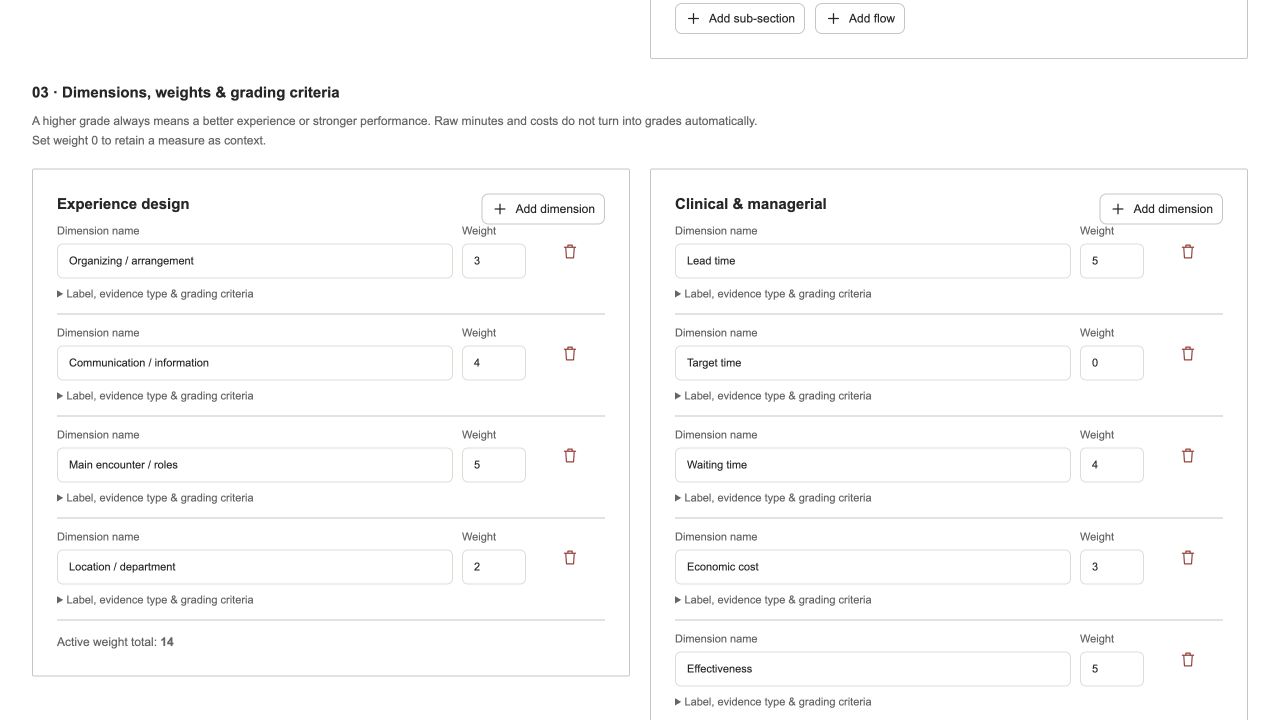Remove the Economic cost dimension
The width and height of the screenshot is (1280, 720).
1188,558
